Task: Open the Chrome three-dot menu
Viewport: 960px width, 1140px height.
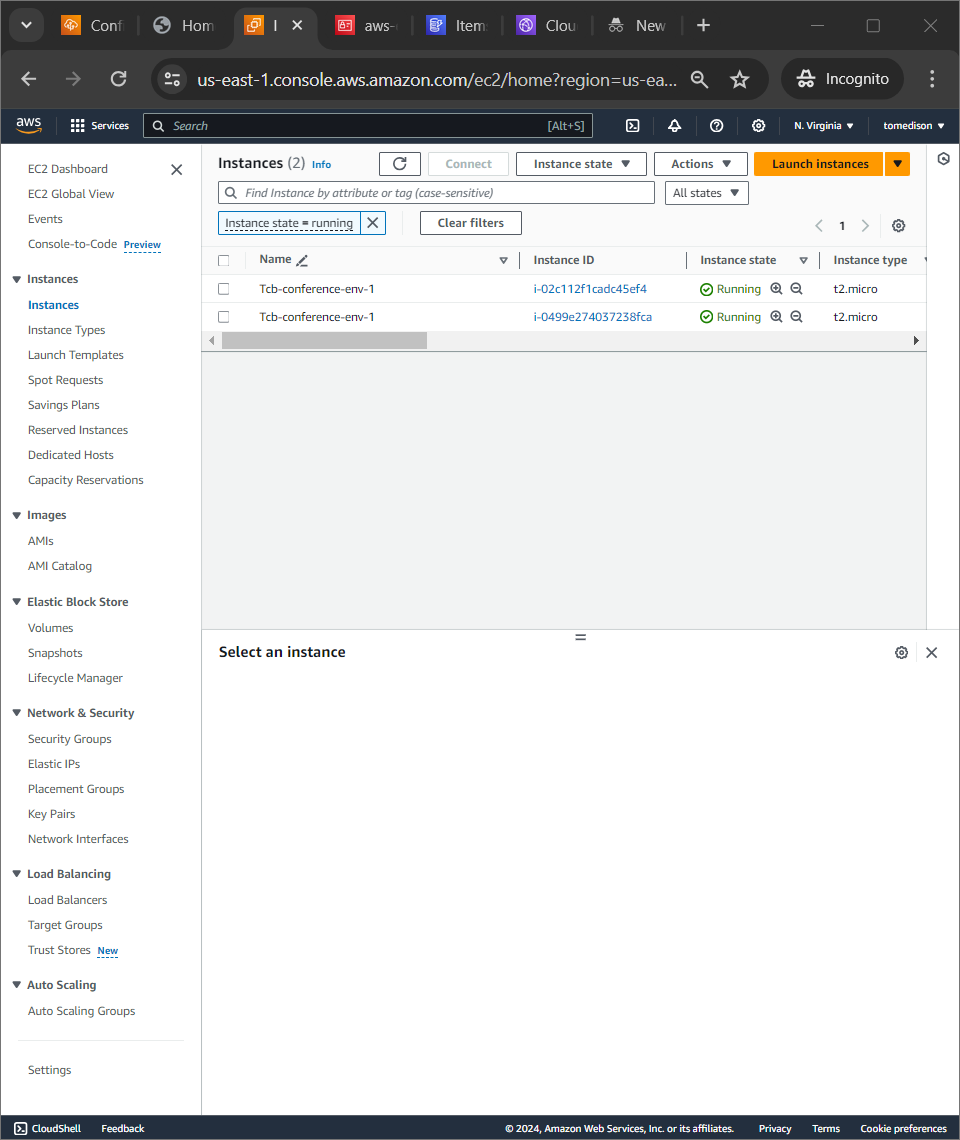Action: click(x=932, y=79)
